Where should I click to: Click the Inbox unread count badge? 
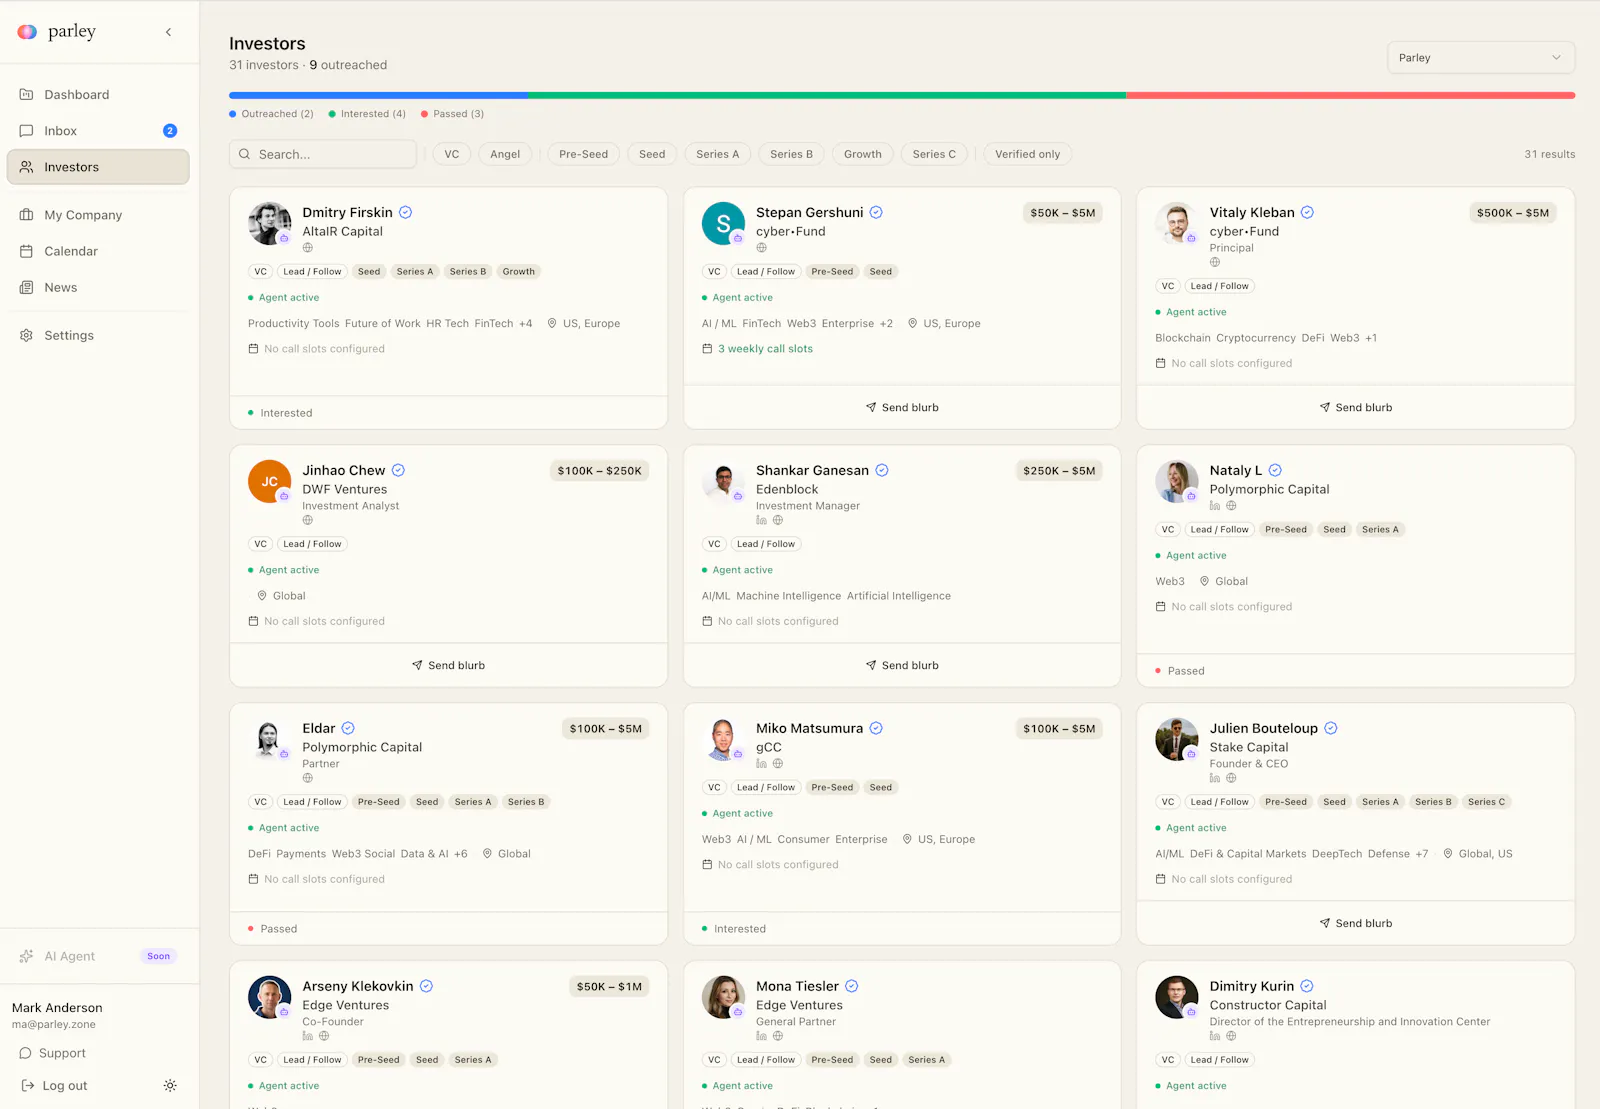click(170, 131)
